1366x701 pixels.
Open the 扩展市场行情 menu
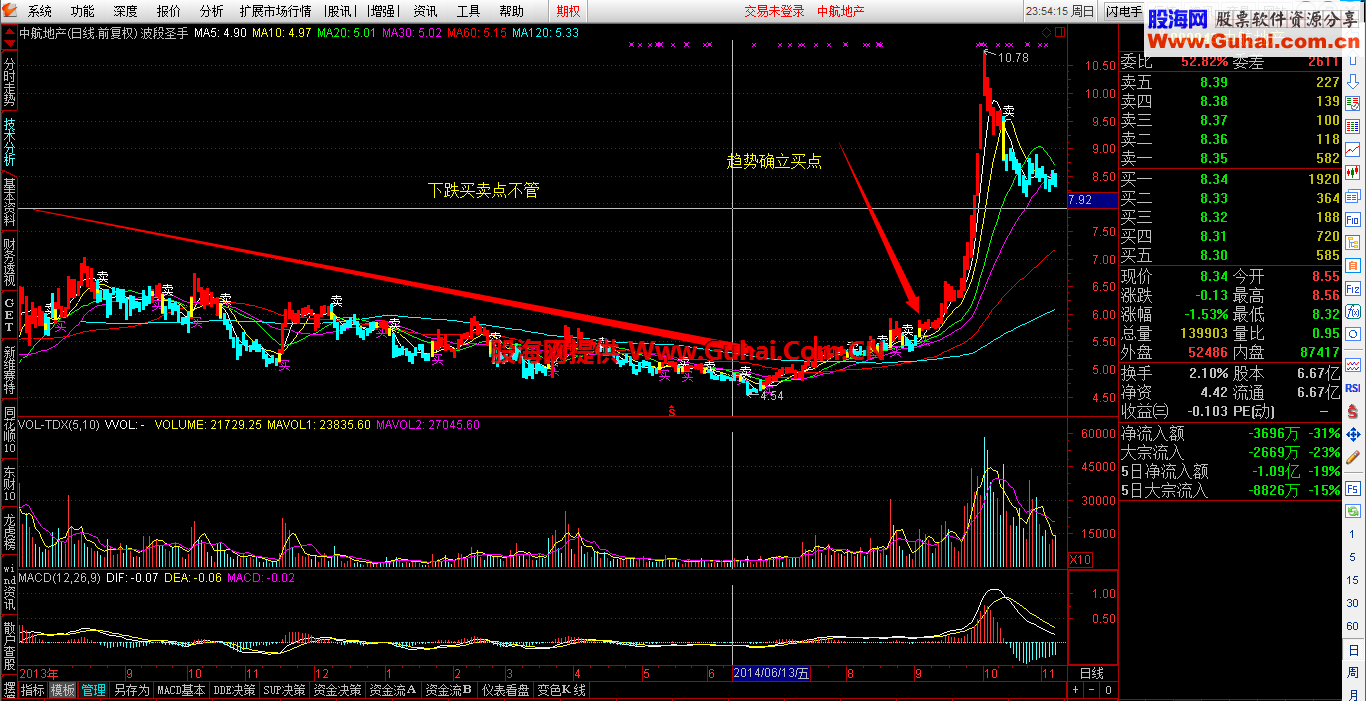pyautogui.click(x=275, y=11)
